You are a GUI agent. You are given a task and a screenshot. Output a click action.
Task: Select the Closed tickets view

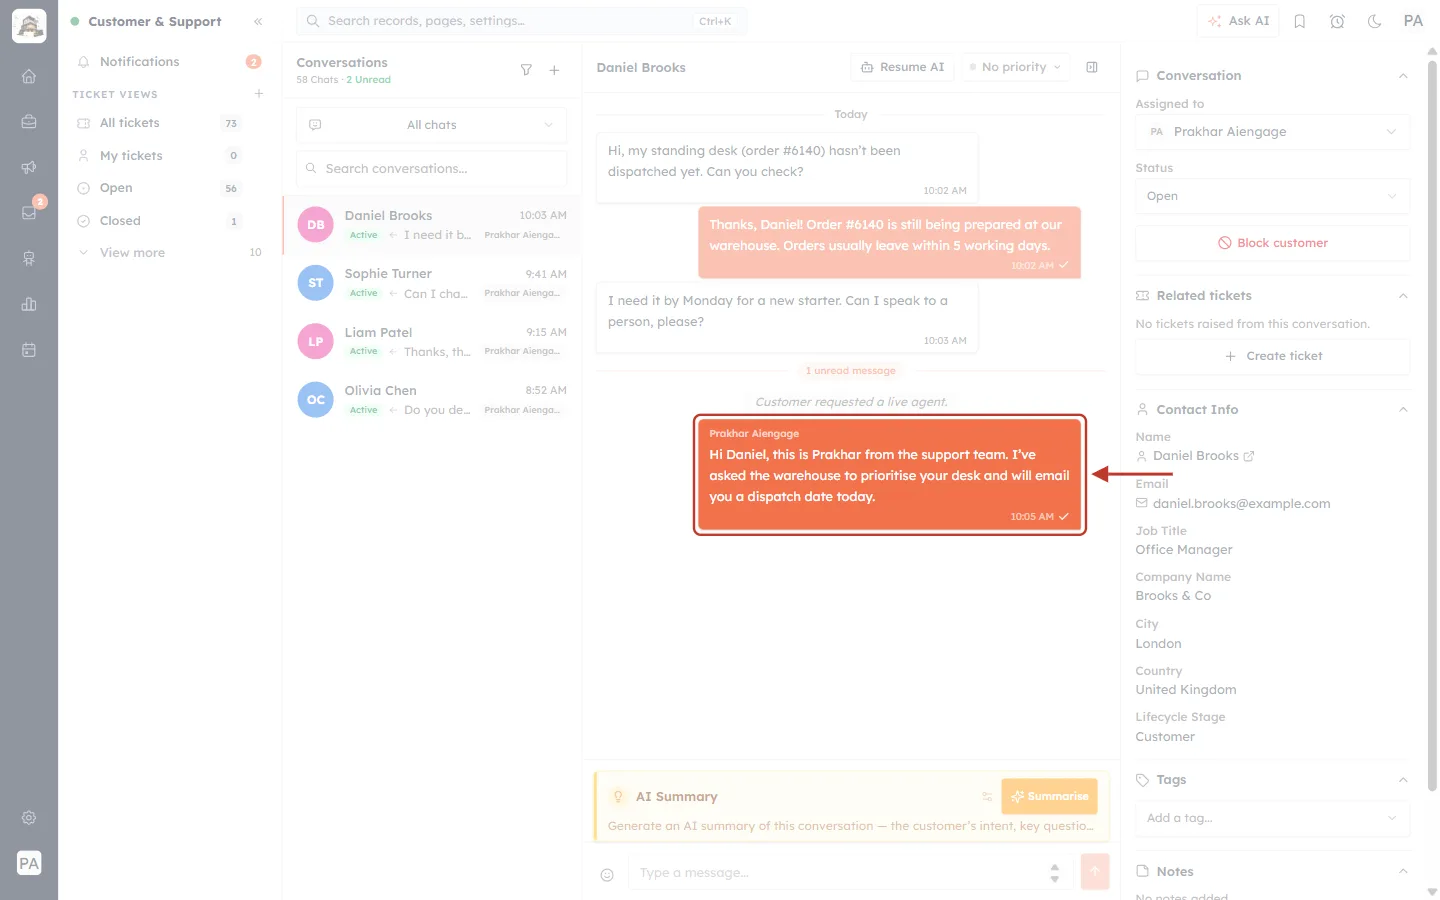pyautogui.click(x=170, y=221)
